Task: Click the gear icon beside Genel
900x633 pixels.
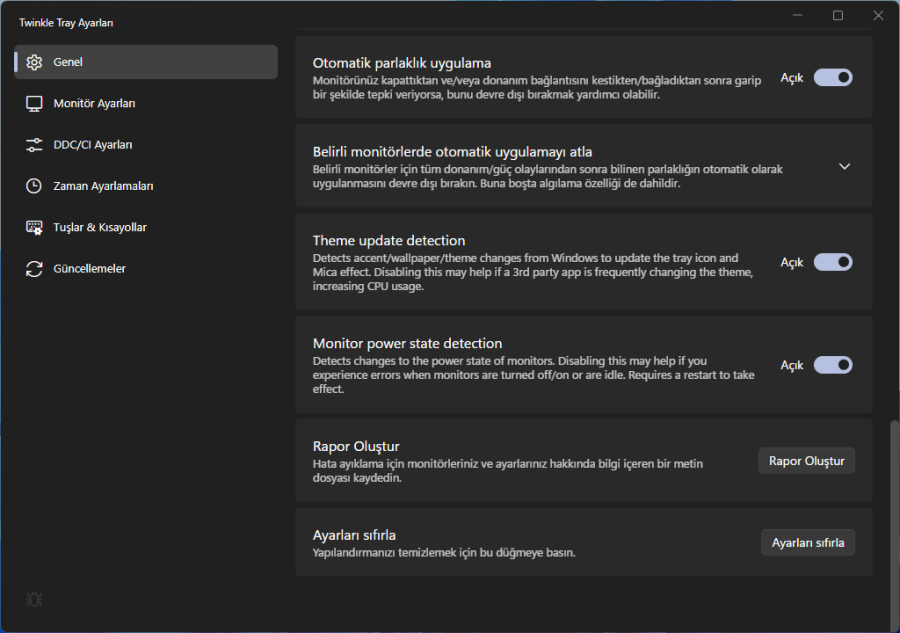Action: (x=34, y=62)
